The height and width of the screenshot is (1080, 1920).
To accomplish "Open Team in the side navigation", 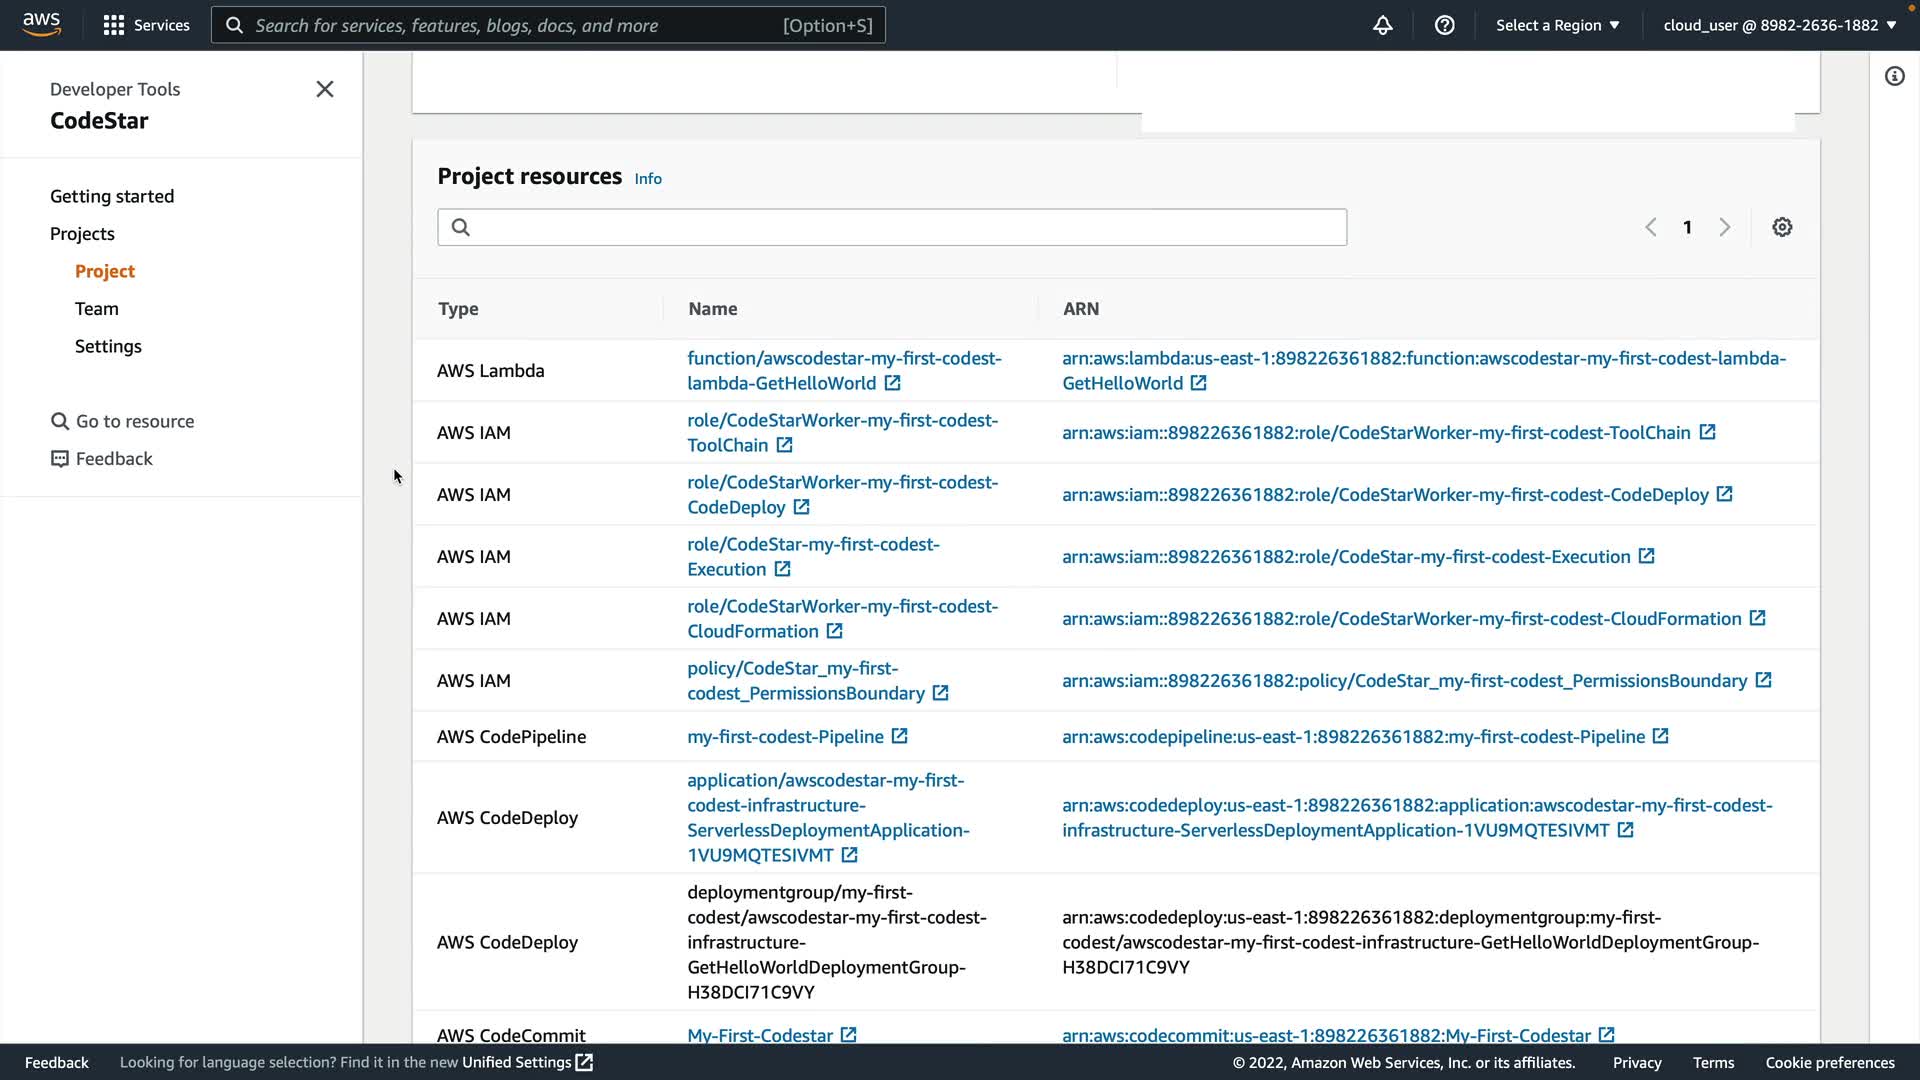I will click(97, 309).
